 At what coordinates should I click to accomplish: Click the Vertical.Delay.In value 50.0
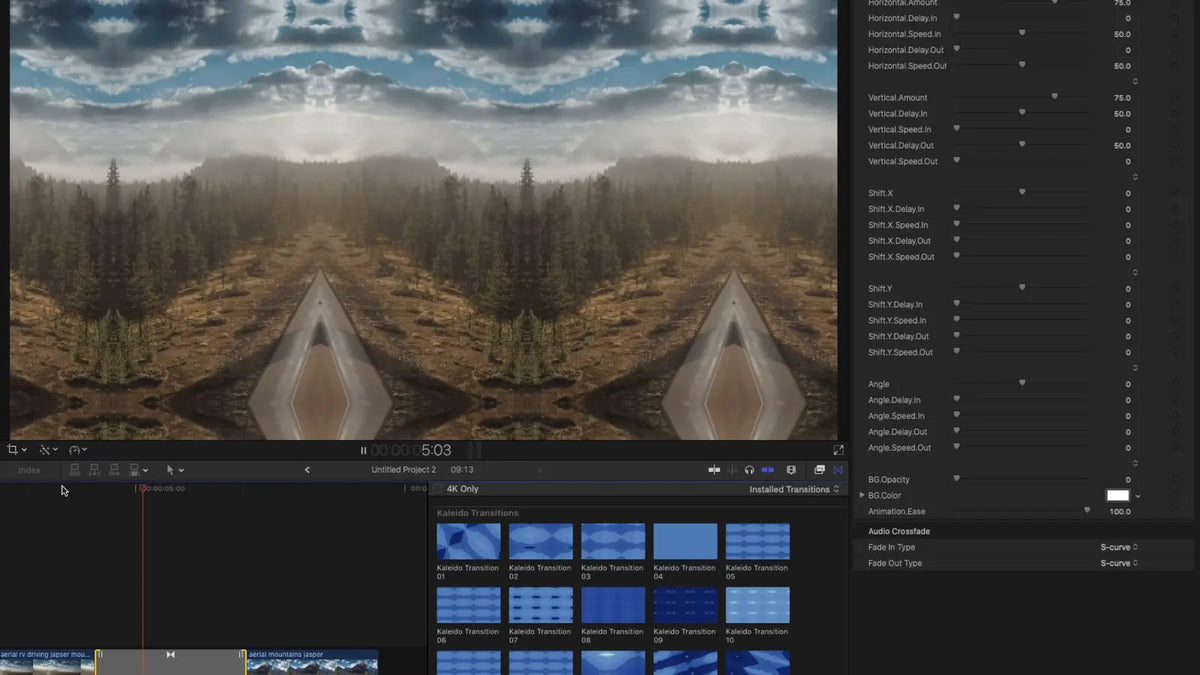(x=1122, y=114)
